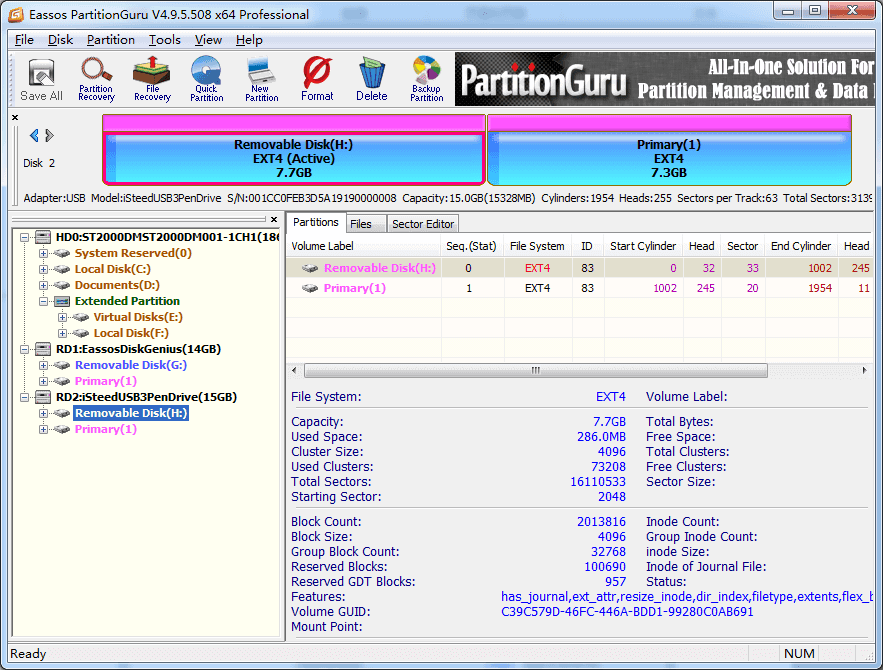The height and width of the screenshot is (670, 883).
Task: Go to previous disk with left arrow
Action: tap(34, 135)
